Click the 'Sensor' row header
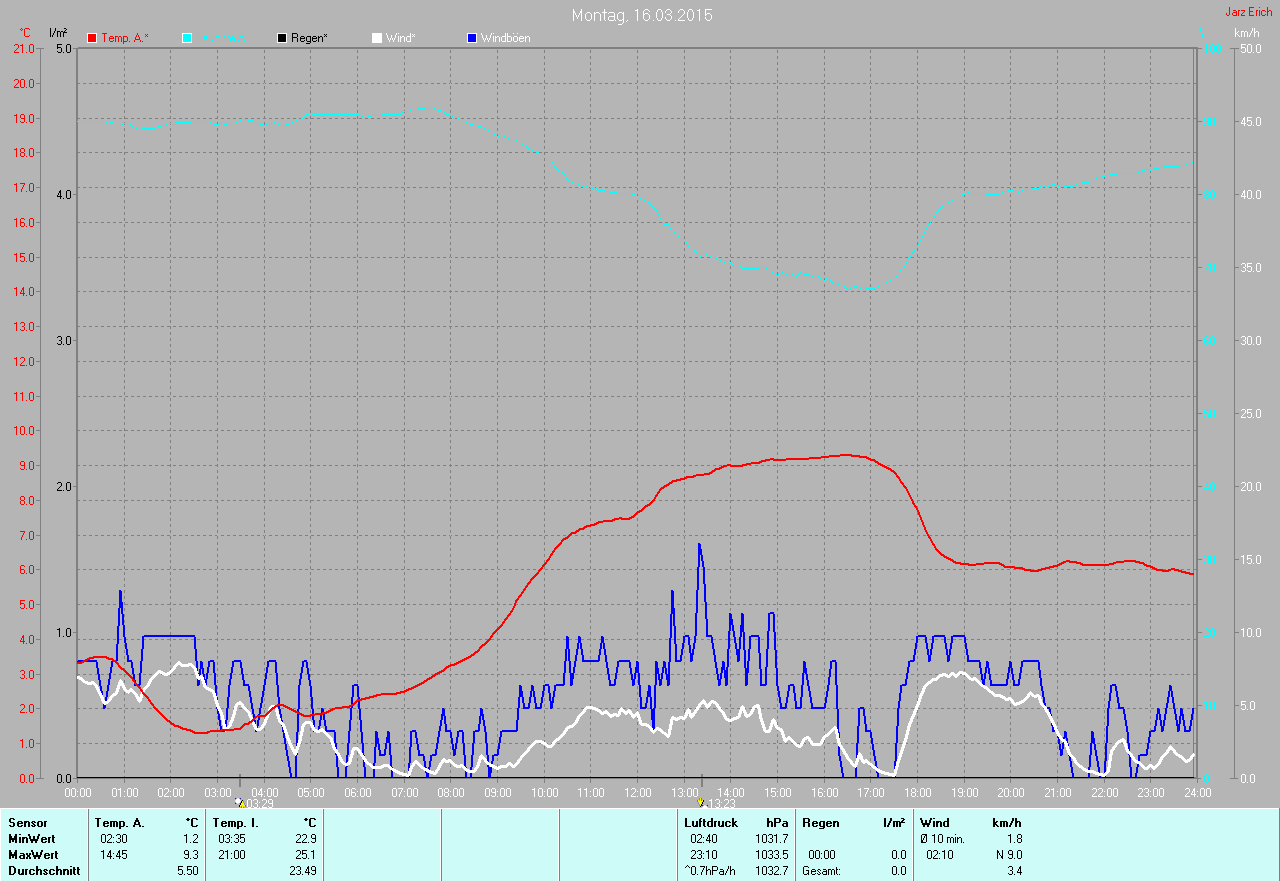1280x881 pixels. (x=27, y=823)
